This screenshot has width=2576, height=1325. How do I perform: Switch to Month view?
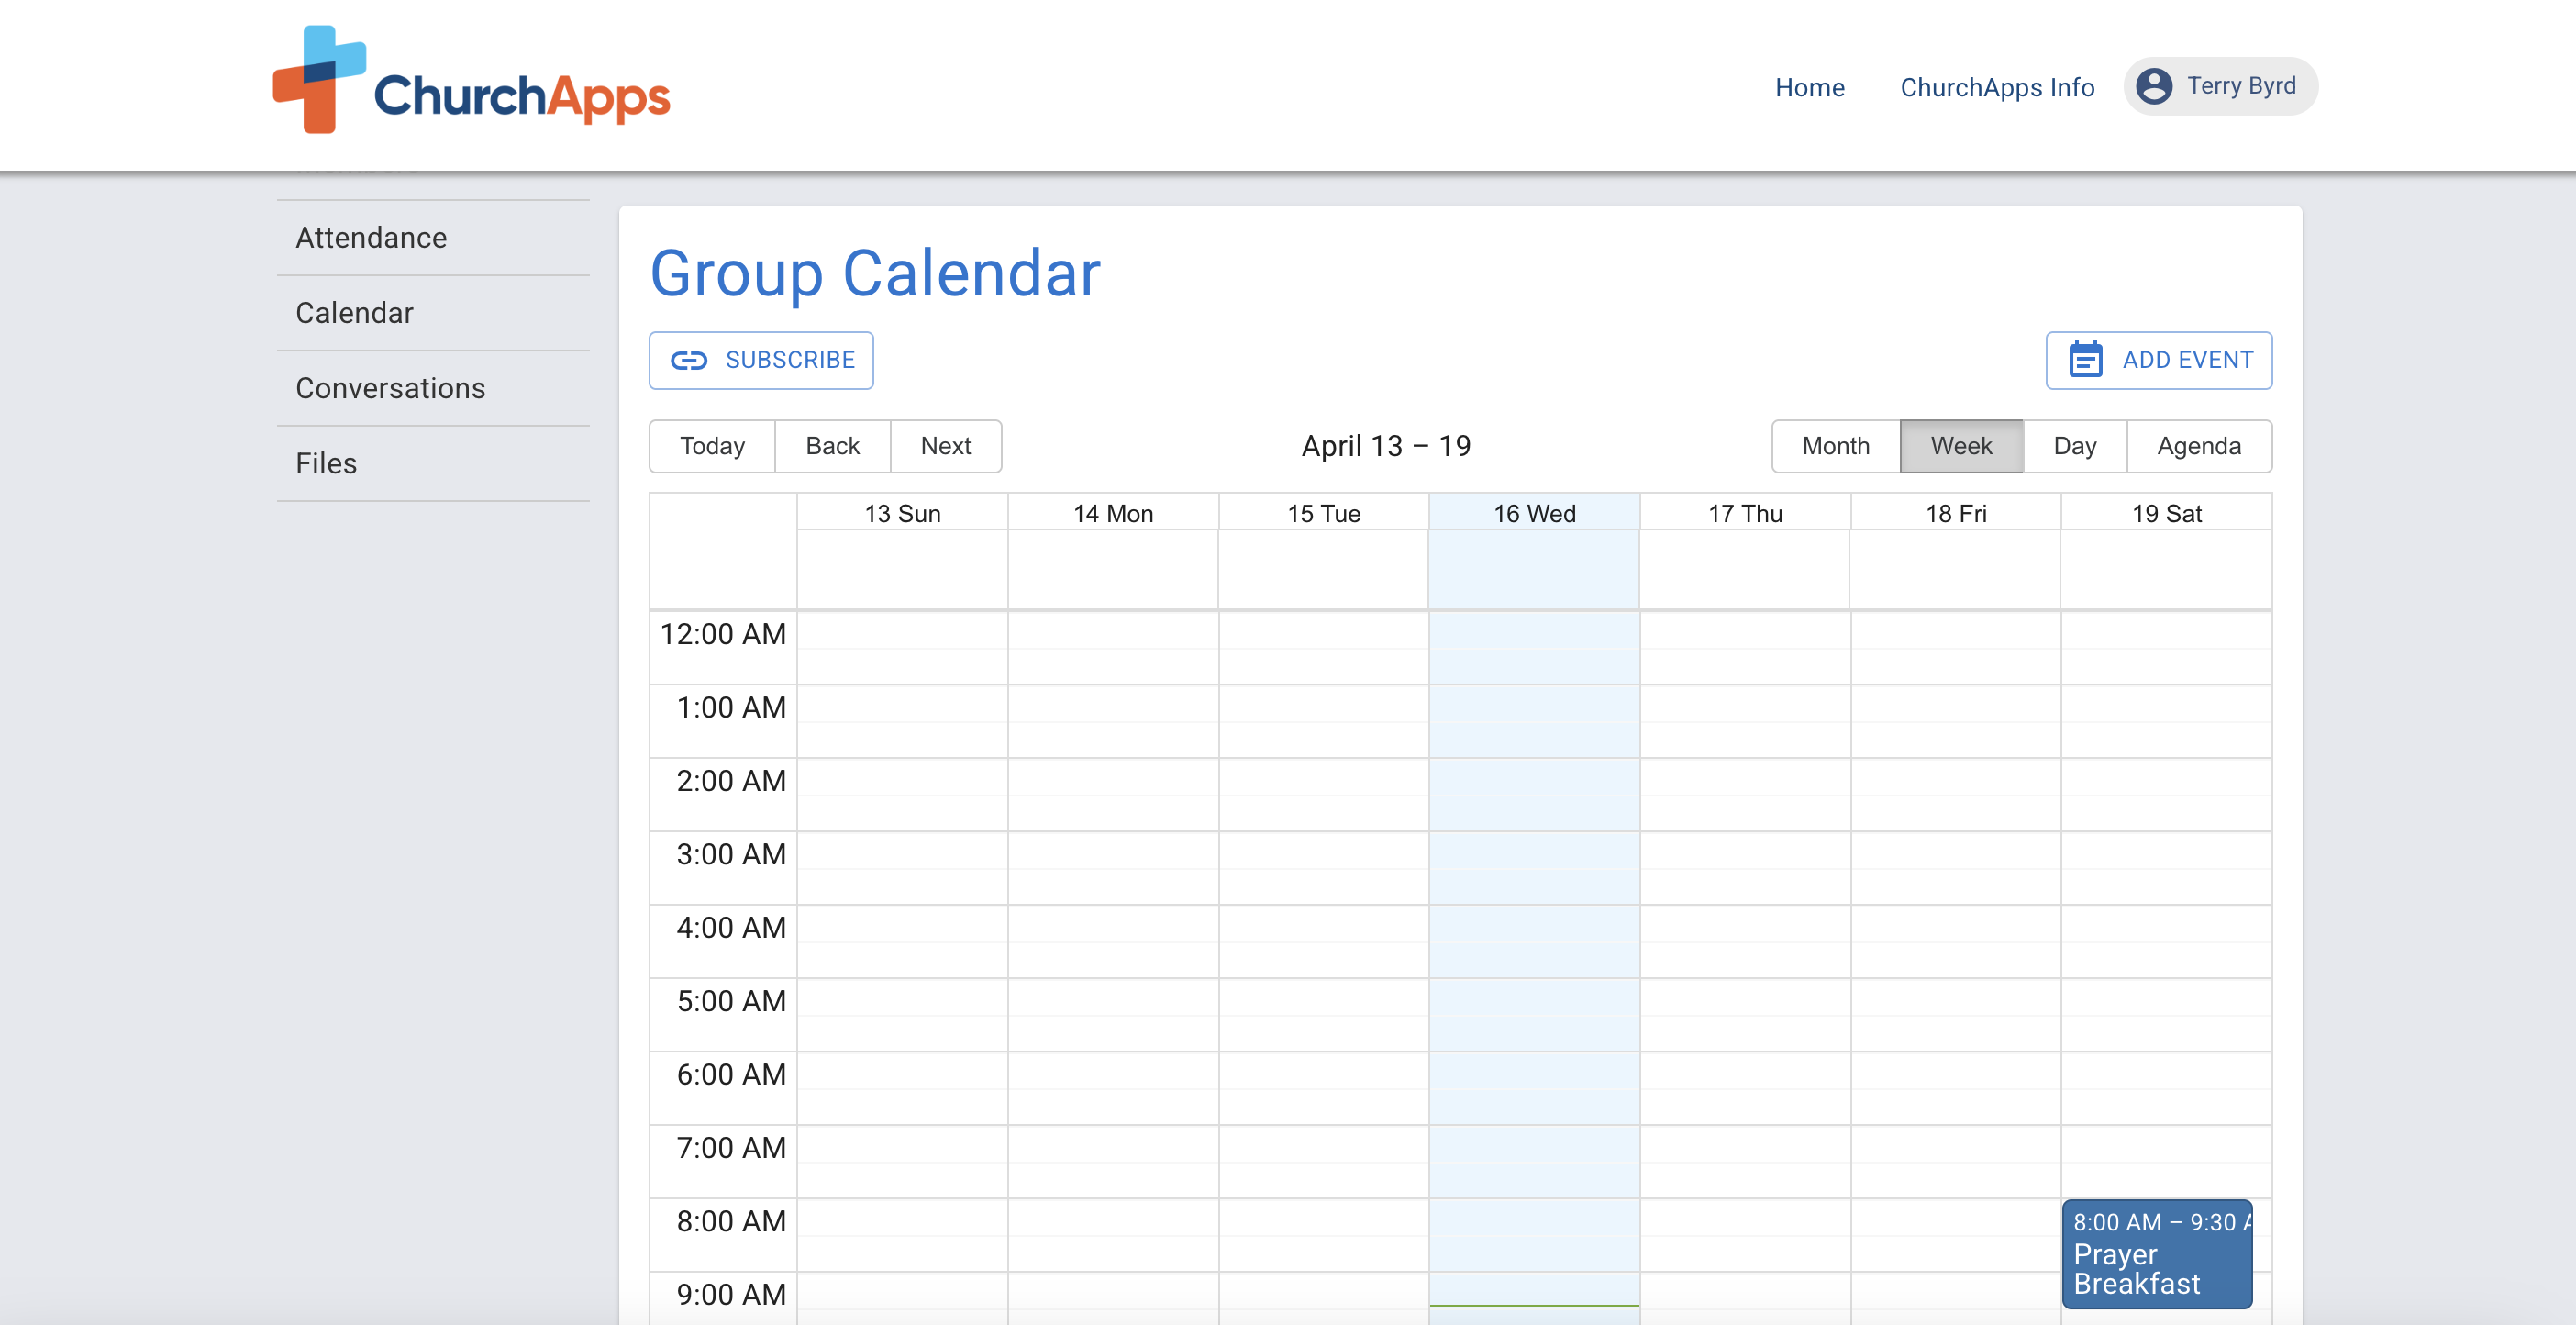pyautogui.click(x=1835, y=446)
